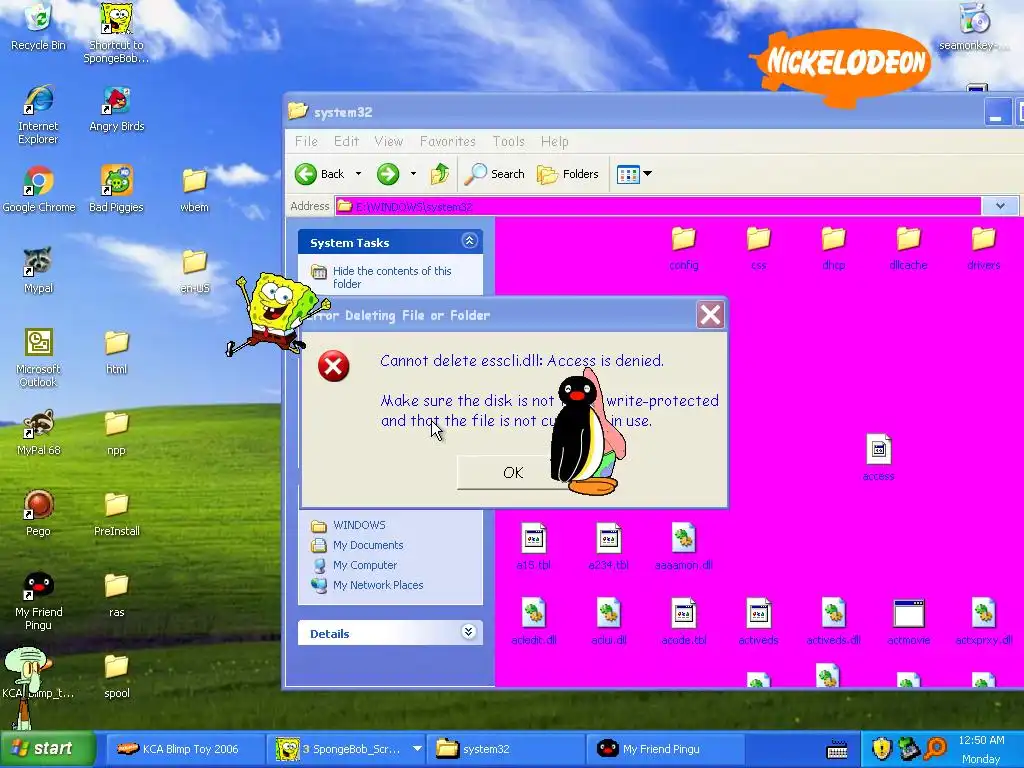Switch to system32 taskbar button
The height and width of the screenshot is (768, 1024).
point(504,749)
